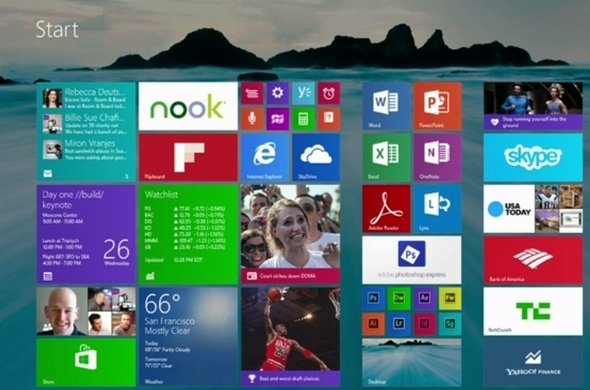This screenshot has width=590, height=390.
Task: Open the SkyDrive cloud tile
Action: (x=316, y=157)
